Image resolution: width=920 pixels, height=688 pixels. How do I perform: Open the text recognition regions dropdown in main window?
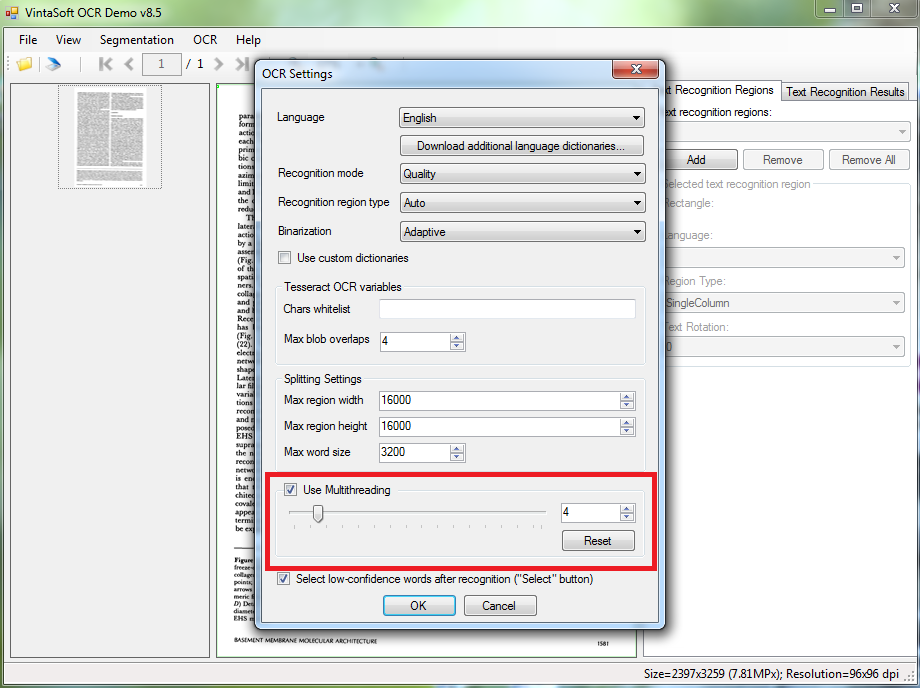[786, 131]
